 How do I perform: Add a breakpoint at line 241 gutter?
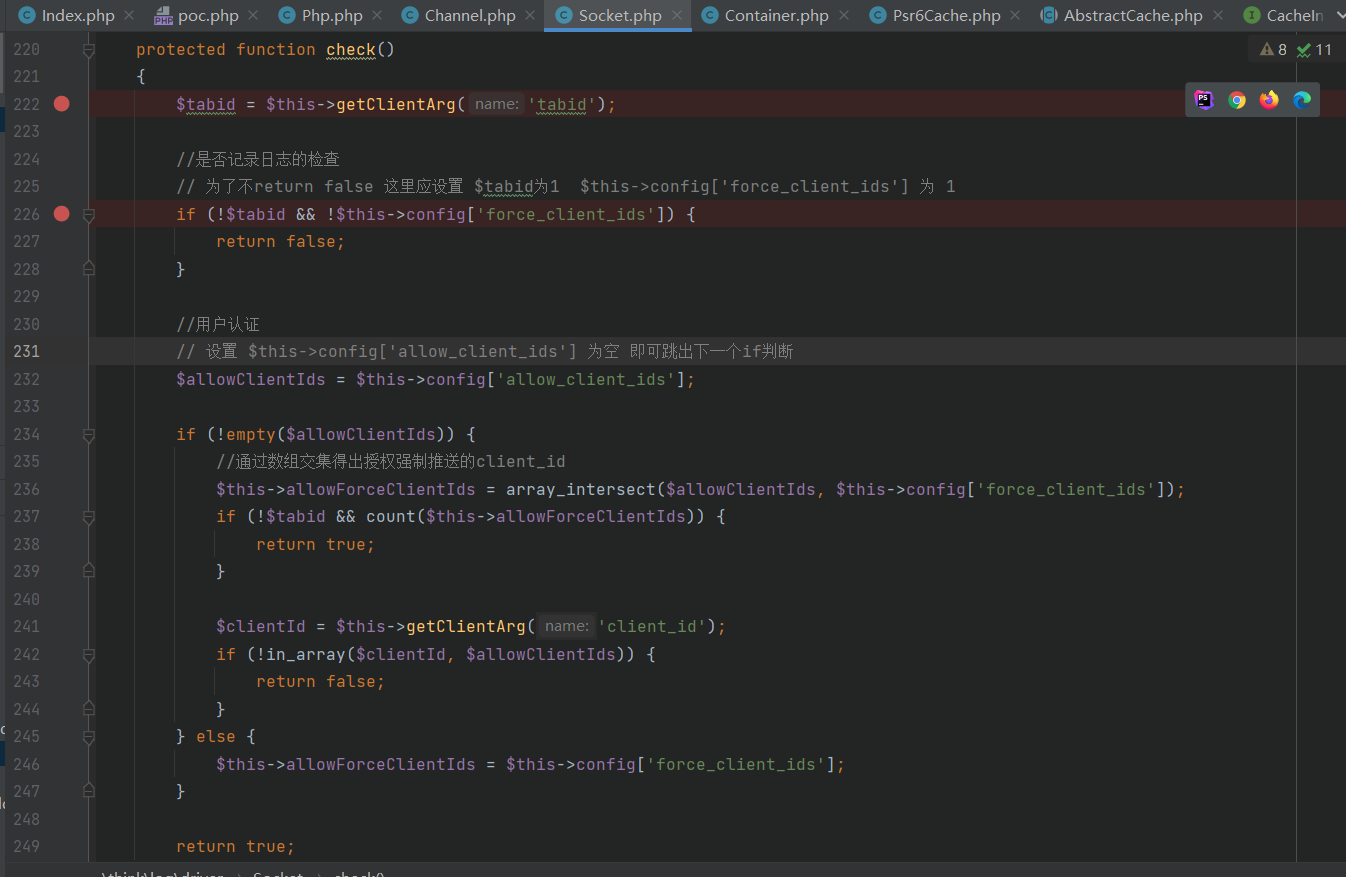coord(62,627)
